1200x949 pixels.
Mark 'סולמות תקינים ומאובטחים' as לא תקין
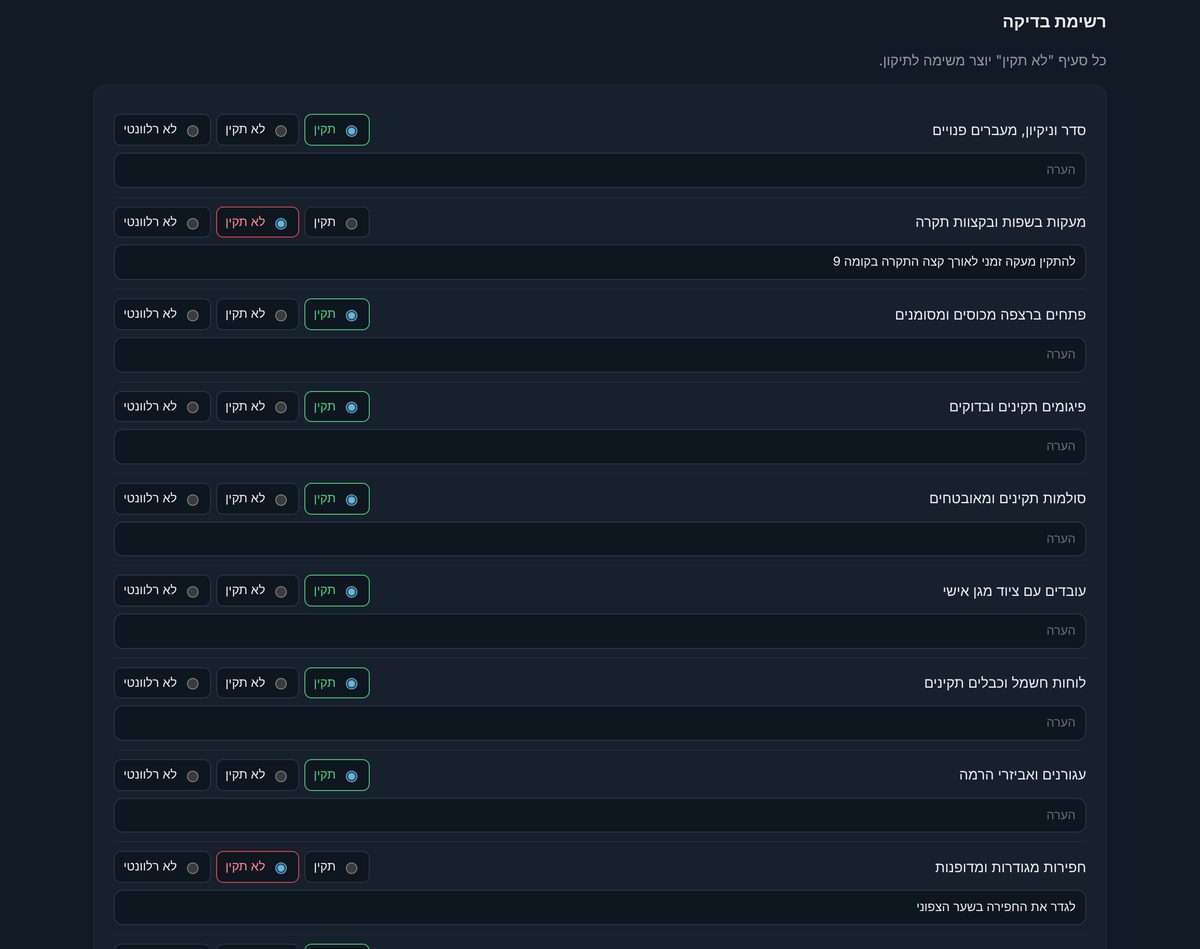click(257, 499)
